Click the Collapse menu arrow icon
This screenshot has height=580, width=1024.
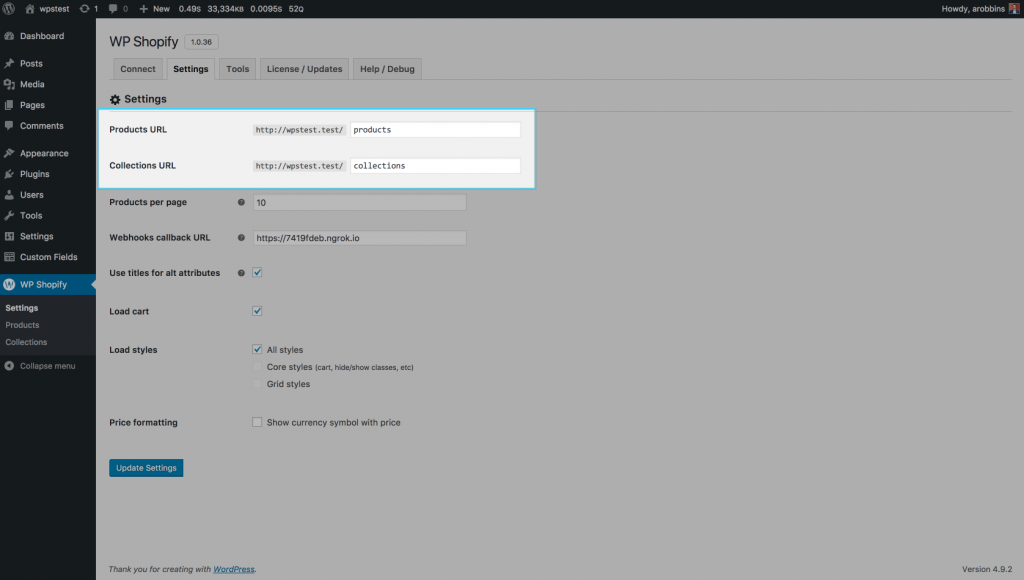point(9,366)
